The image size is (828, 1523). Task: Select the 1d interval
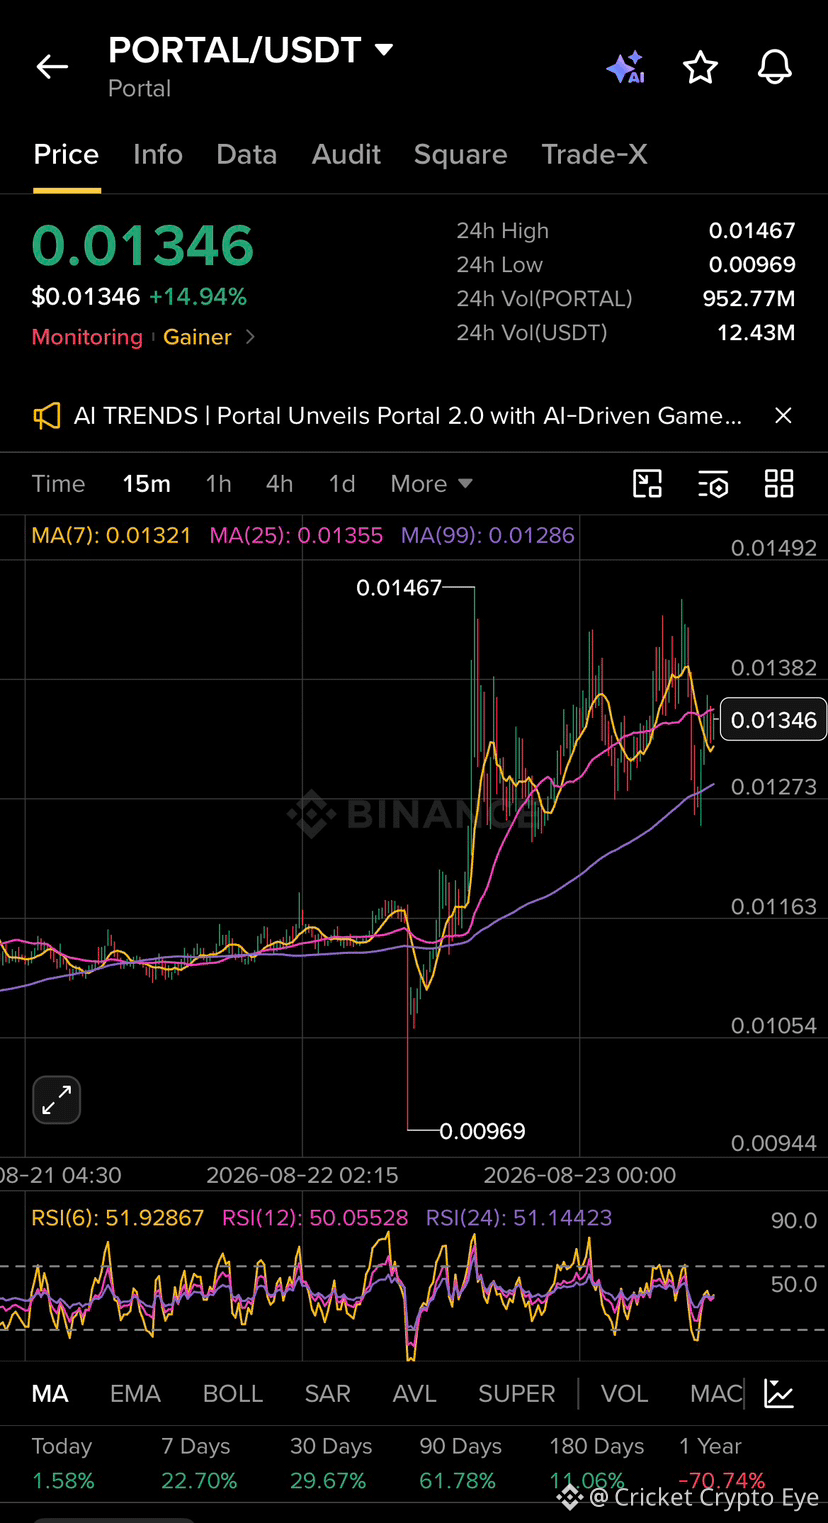(342, 484)
